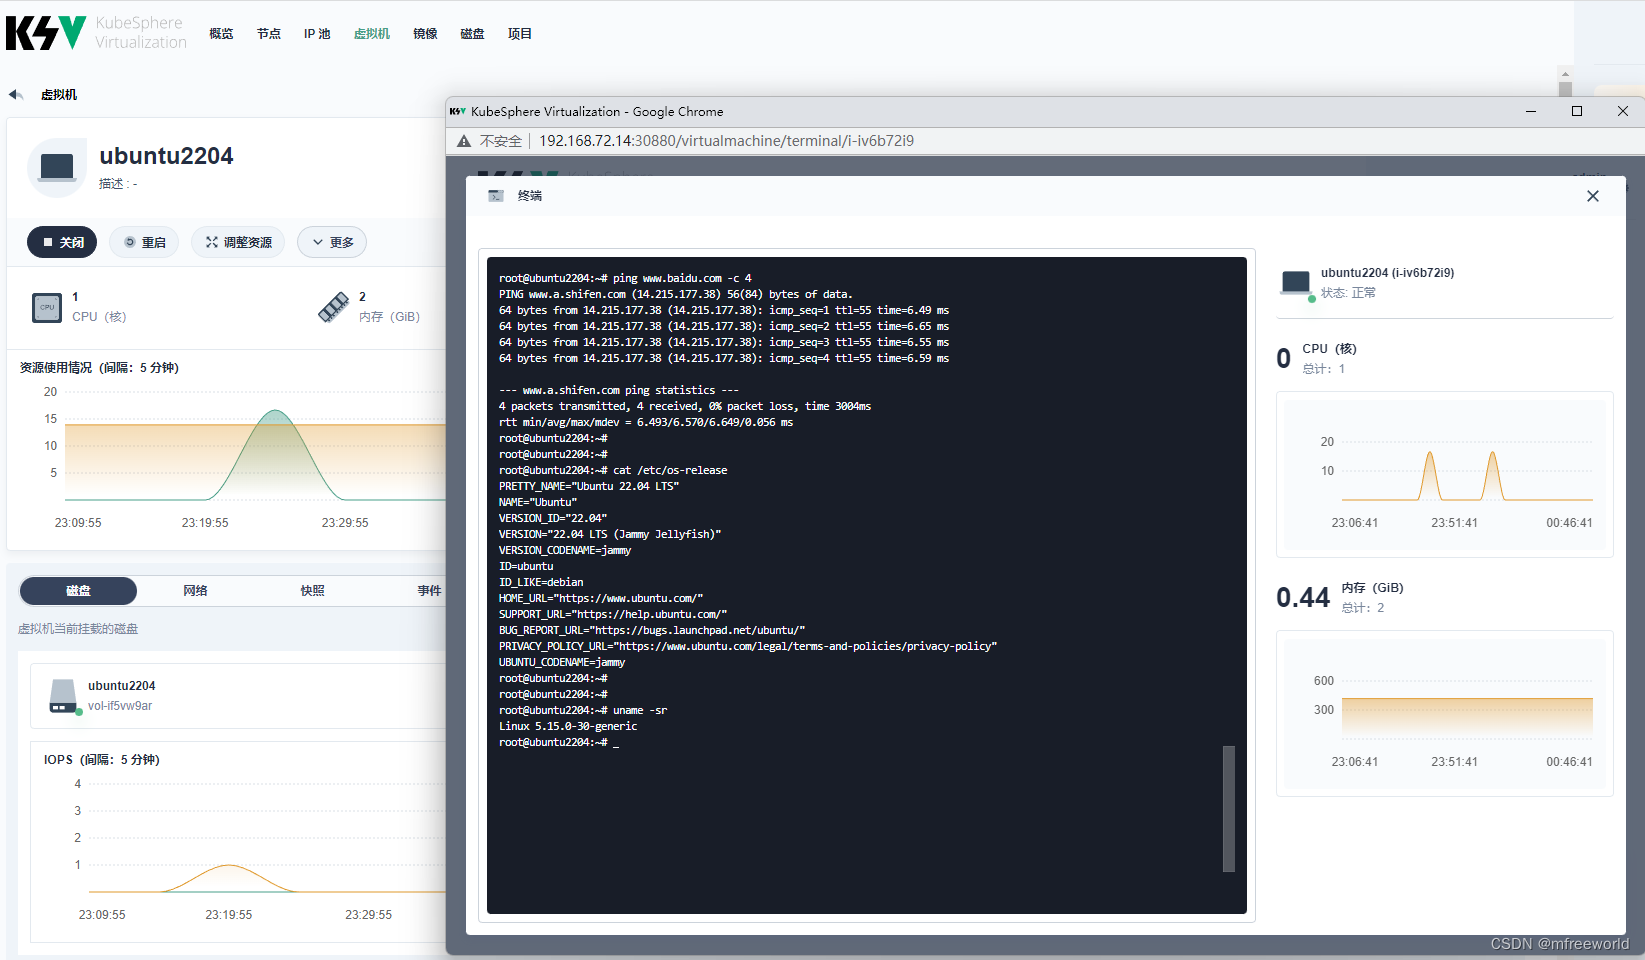Click the back arrow next to 虚拟机
The height and width of the screenshot is (960, 1645).
[16, 95]
